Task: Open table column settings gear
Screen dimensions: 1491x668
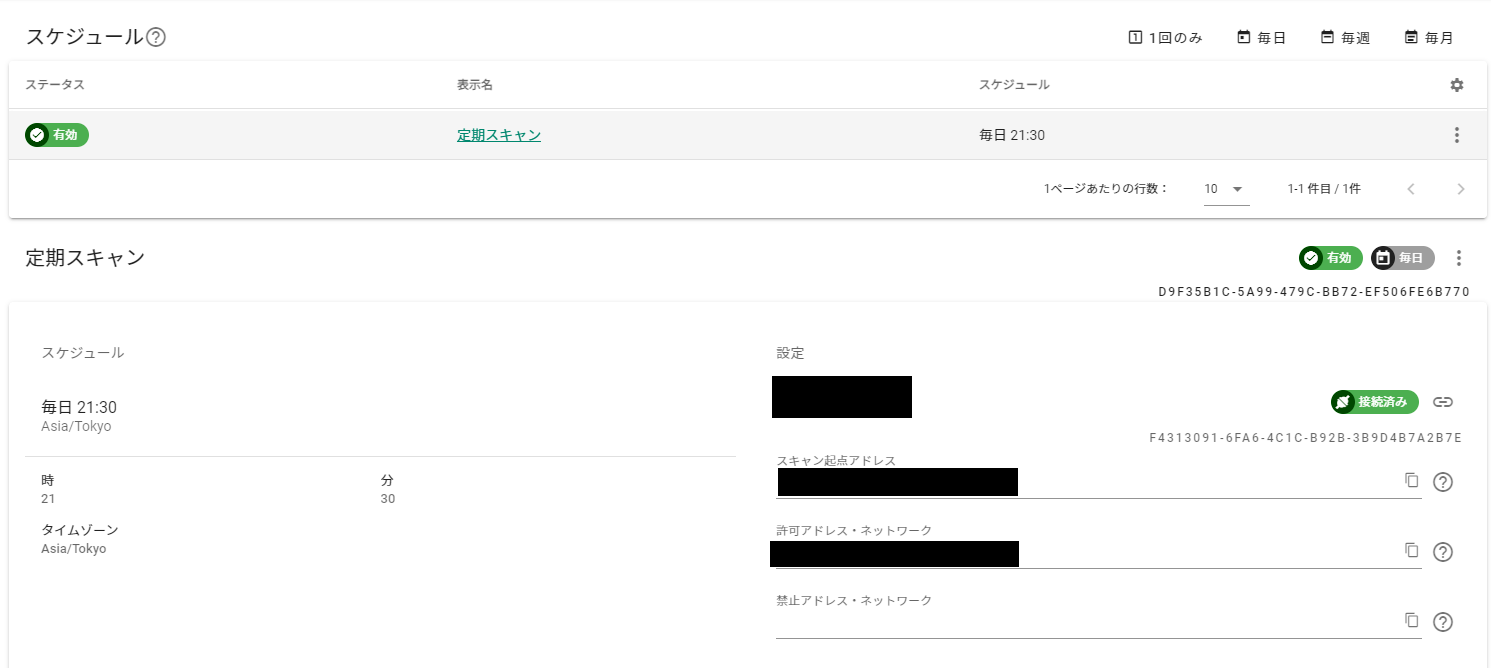Action: [1457, 85]
